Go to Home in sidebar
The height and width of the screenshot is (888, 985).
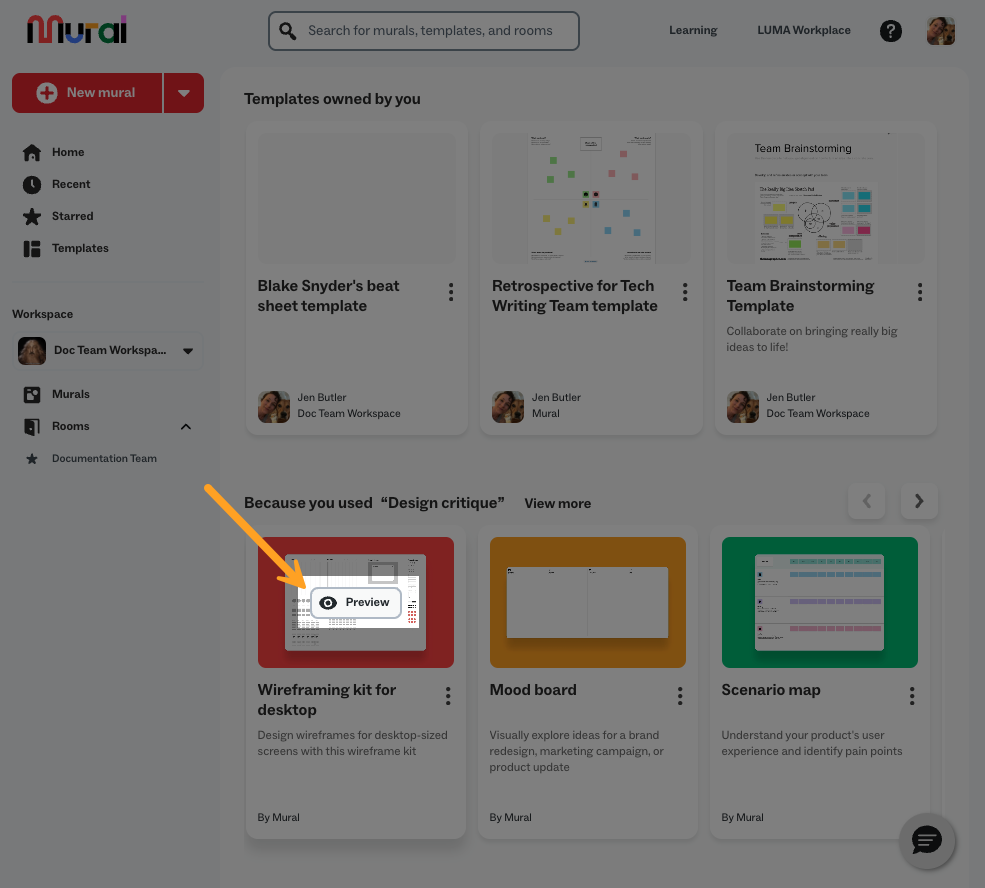[x=68, y=153]
